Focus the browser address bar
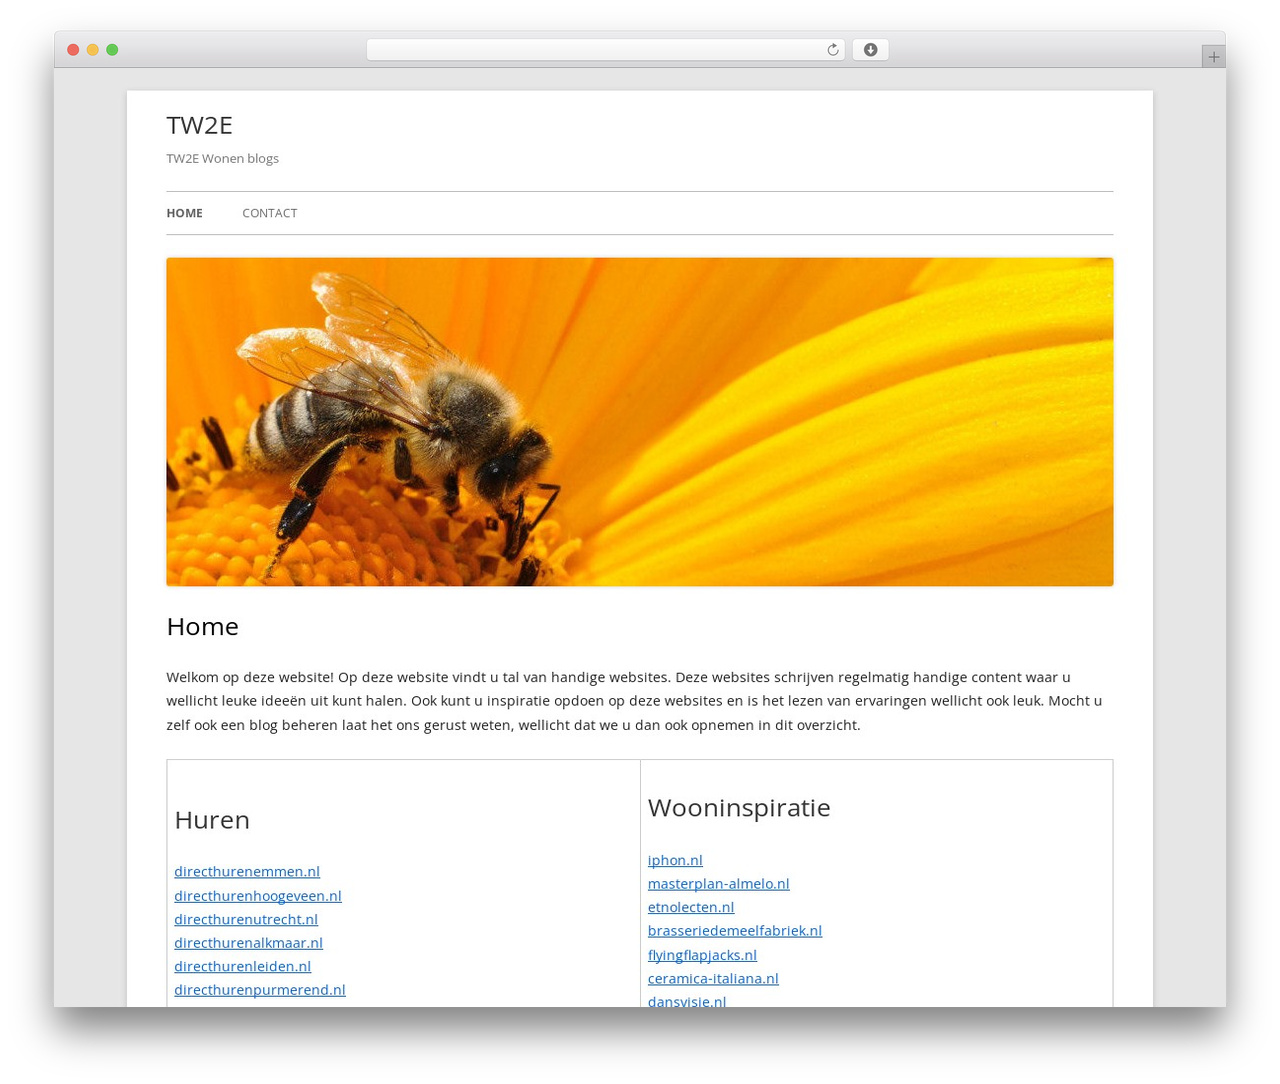This screenshot has width=1280, height=1084. pyautogui.click(x=605, y=50)
